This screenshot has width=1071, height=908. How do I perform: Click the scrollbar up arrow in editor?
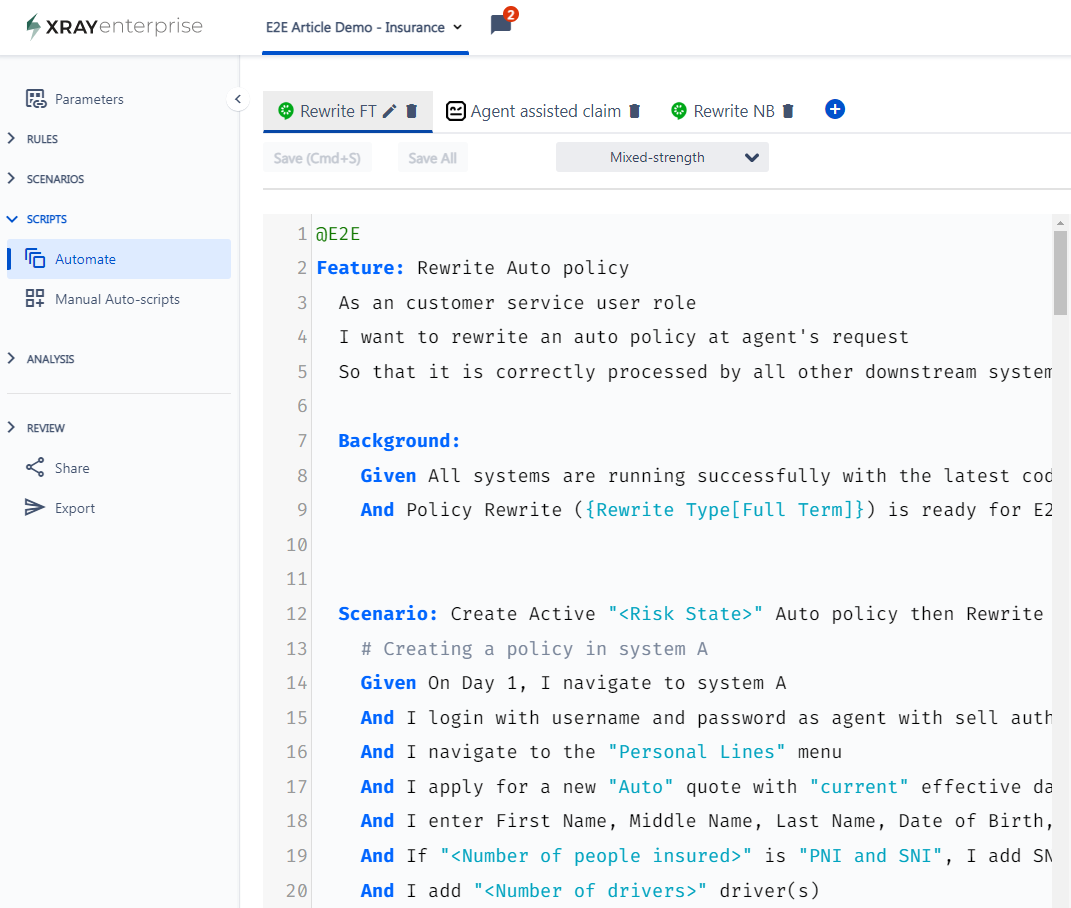click(1060, 223)
